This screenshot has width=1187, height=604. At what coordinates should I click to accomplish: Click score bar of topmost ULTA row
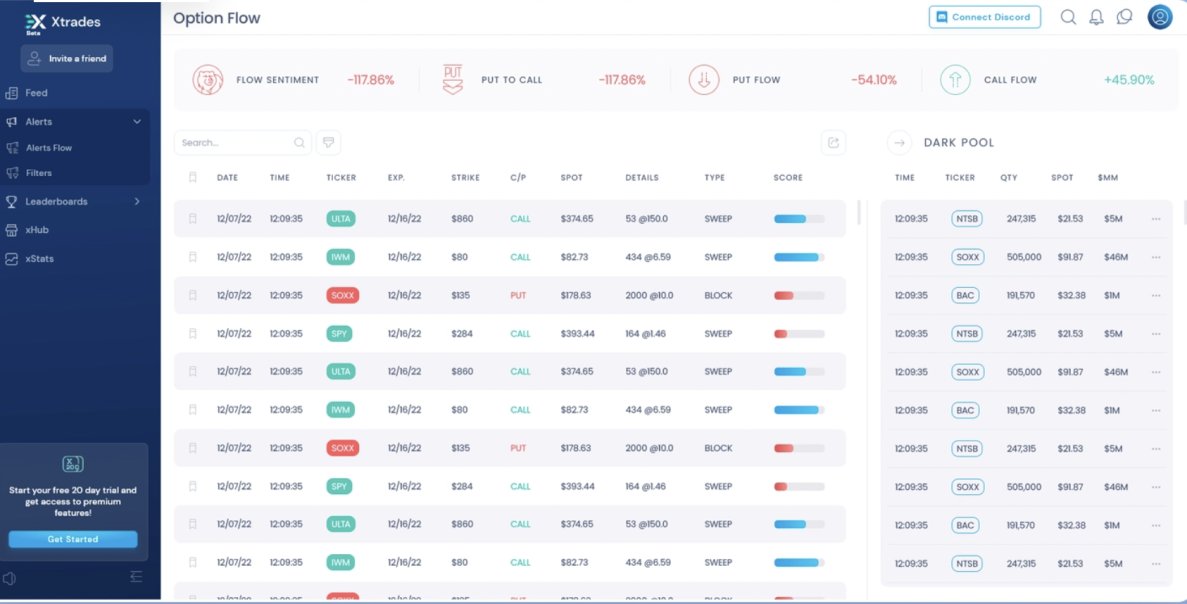(799, 219)
